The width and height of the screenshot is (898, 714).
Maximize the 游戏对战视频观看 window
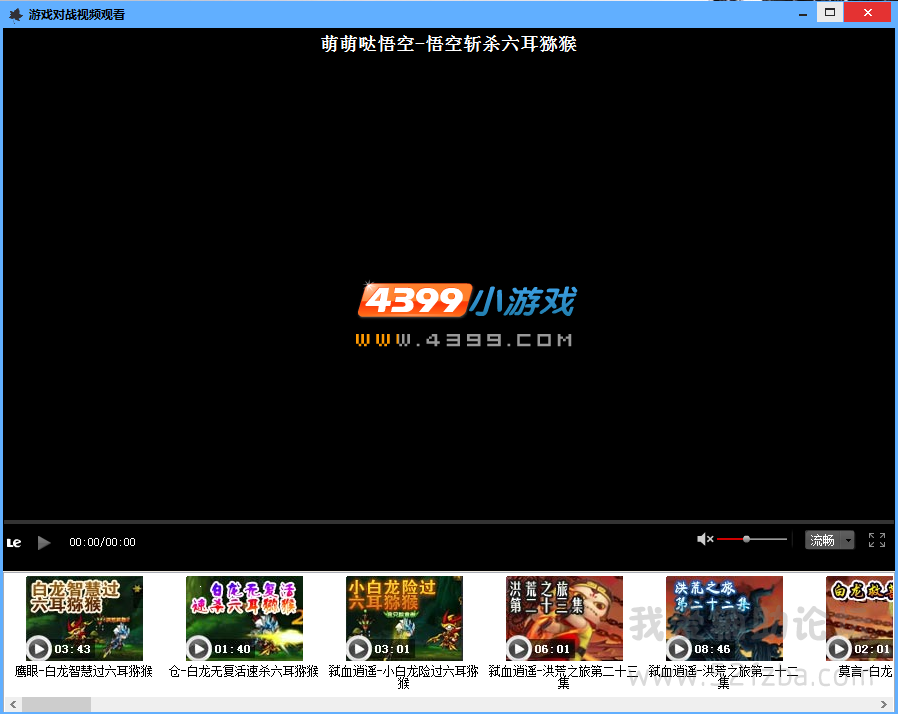click(830, 13)
